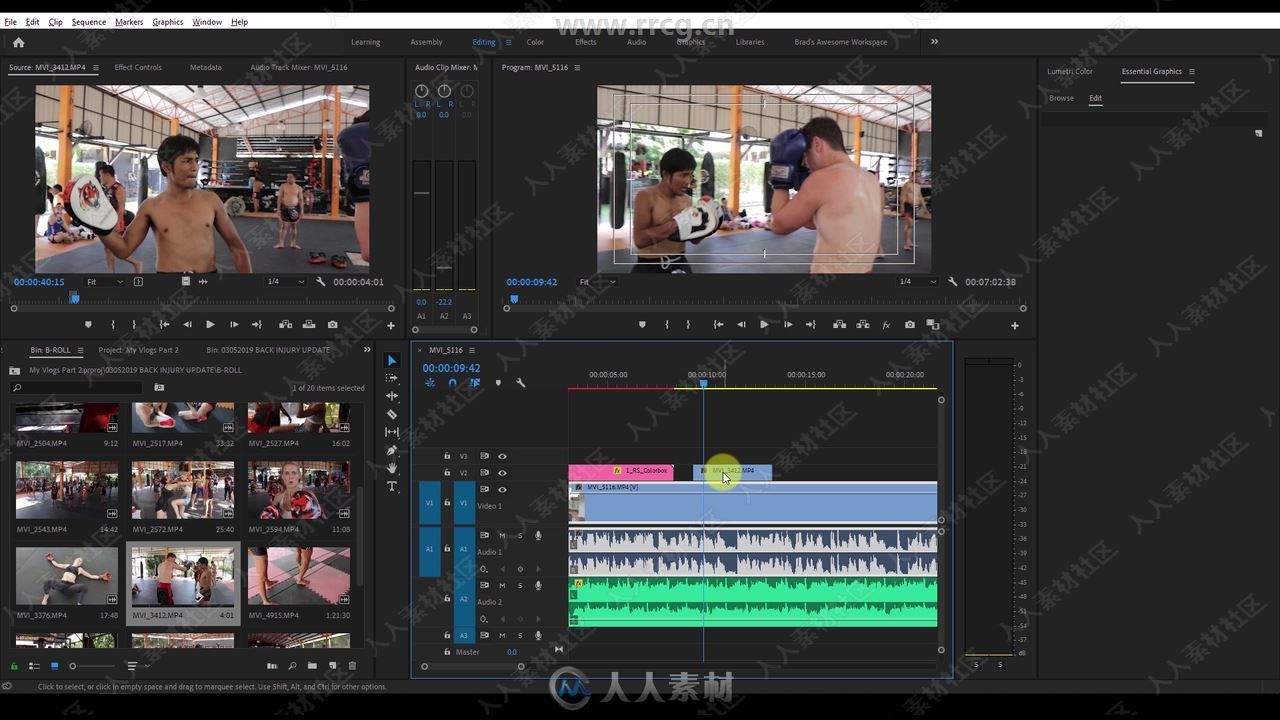1280x720 pixels.
Task: Select the Type tool
Action: pyautogui.click(x=392, y=486)
